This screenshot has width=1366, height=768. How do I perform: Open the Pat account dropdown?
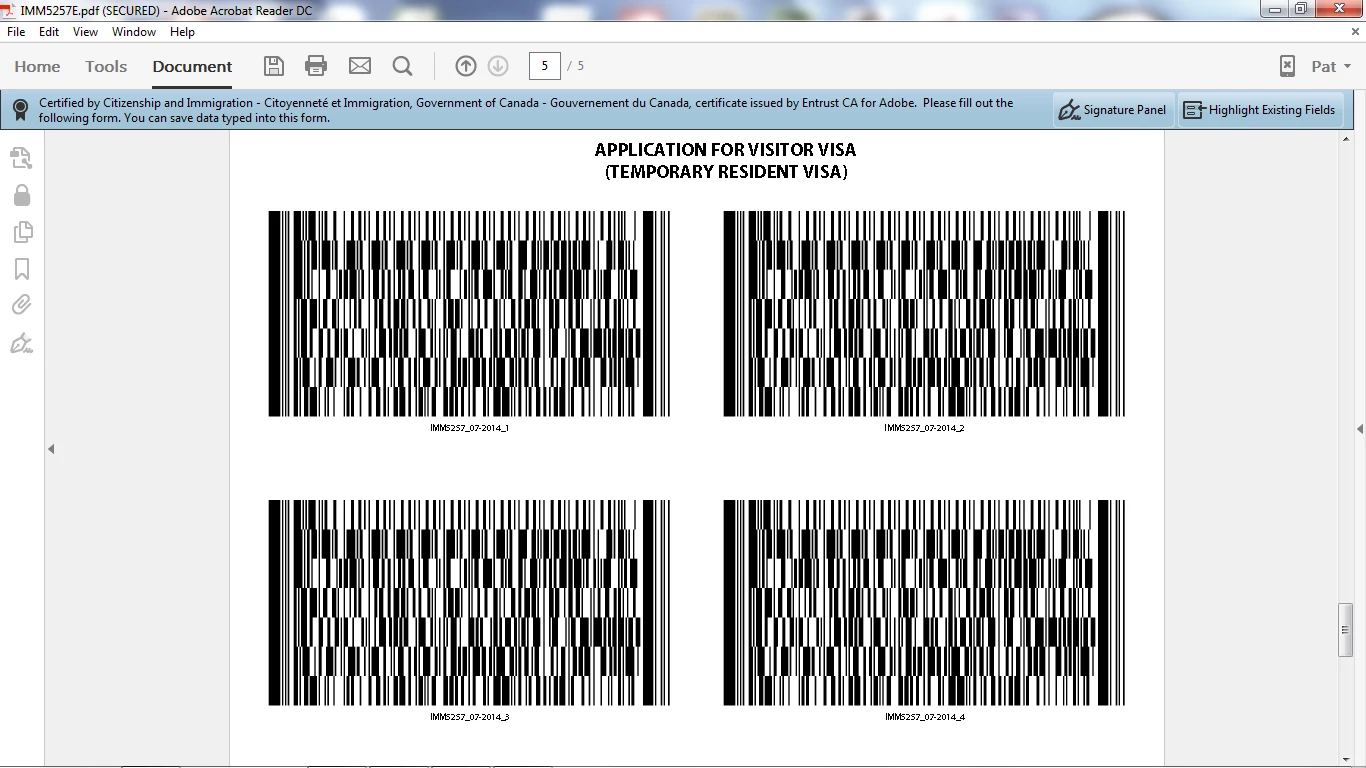(x=1331, y=66)
